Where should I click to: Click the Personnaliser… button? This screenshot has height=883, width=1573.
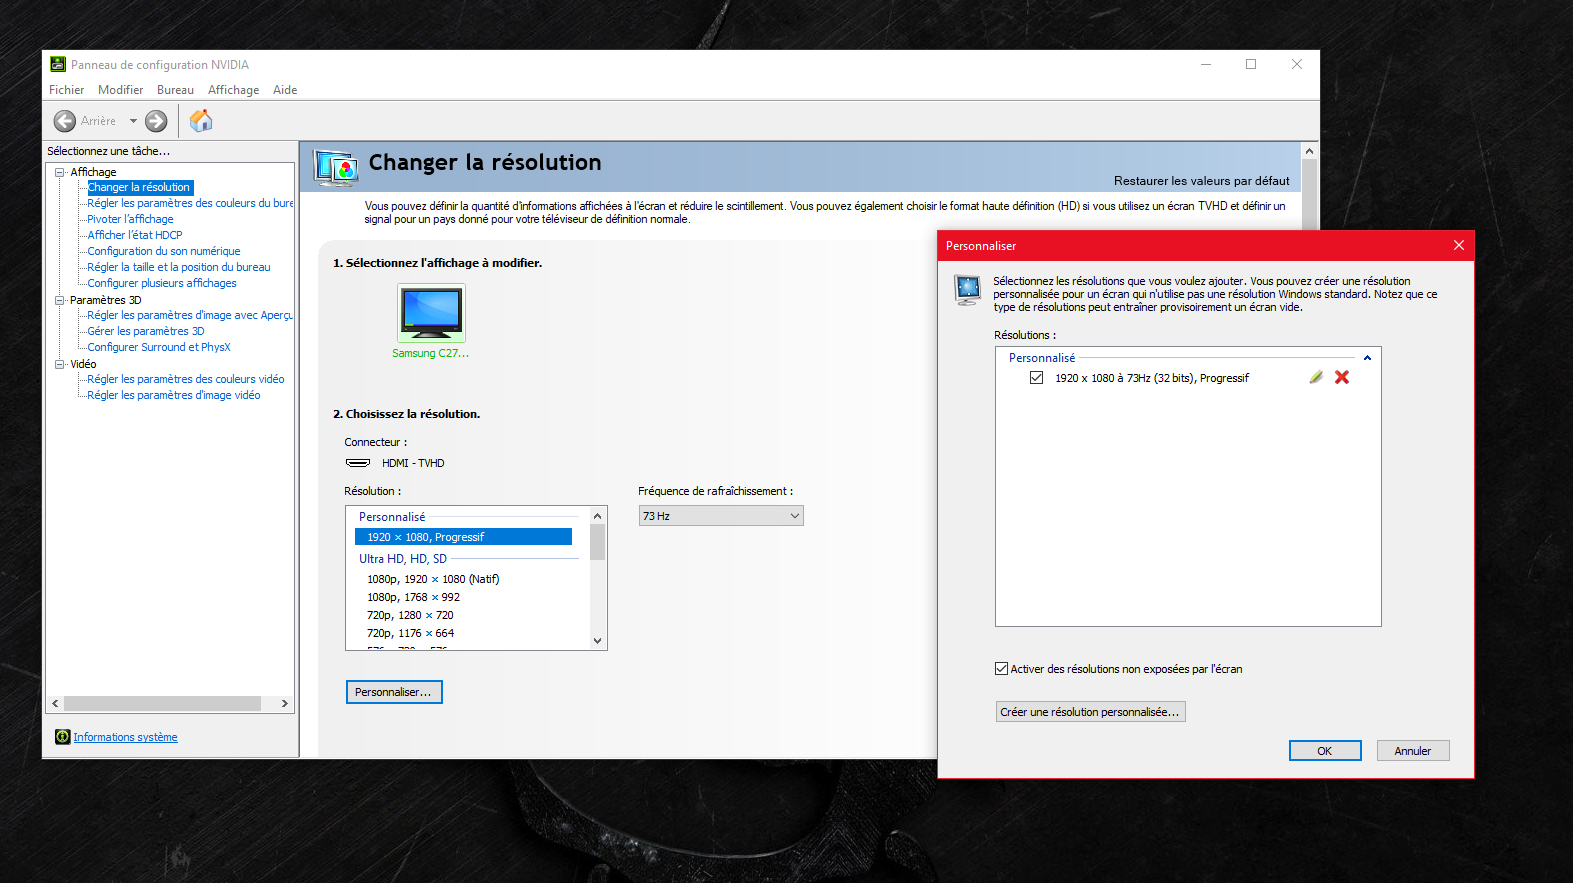tap(394, 692)
